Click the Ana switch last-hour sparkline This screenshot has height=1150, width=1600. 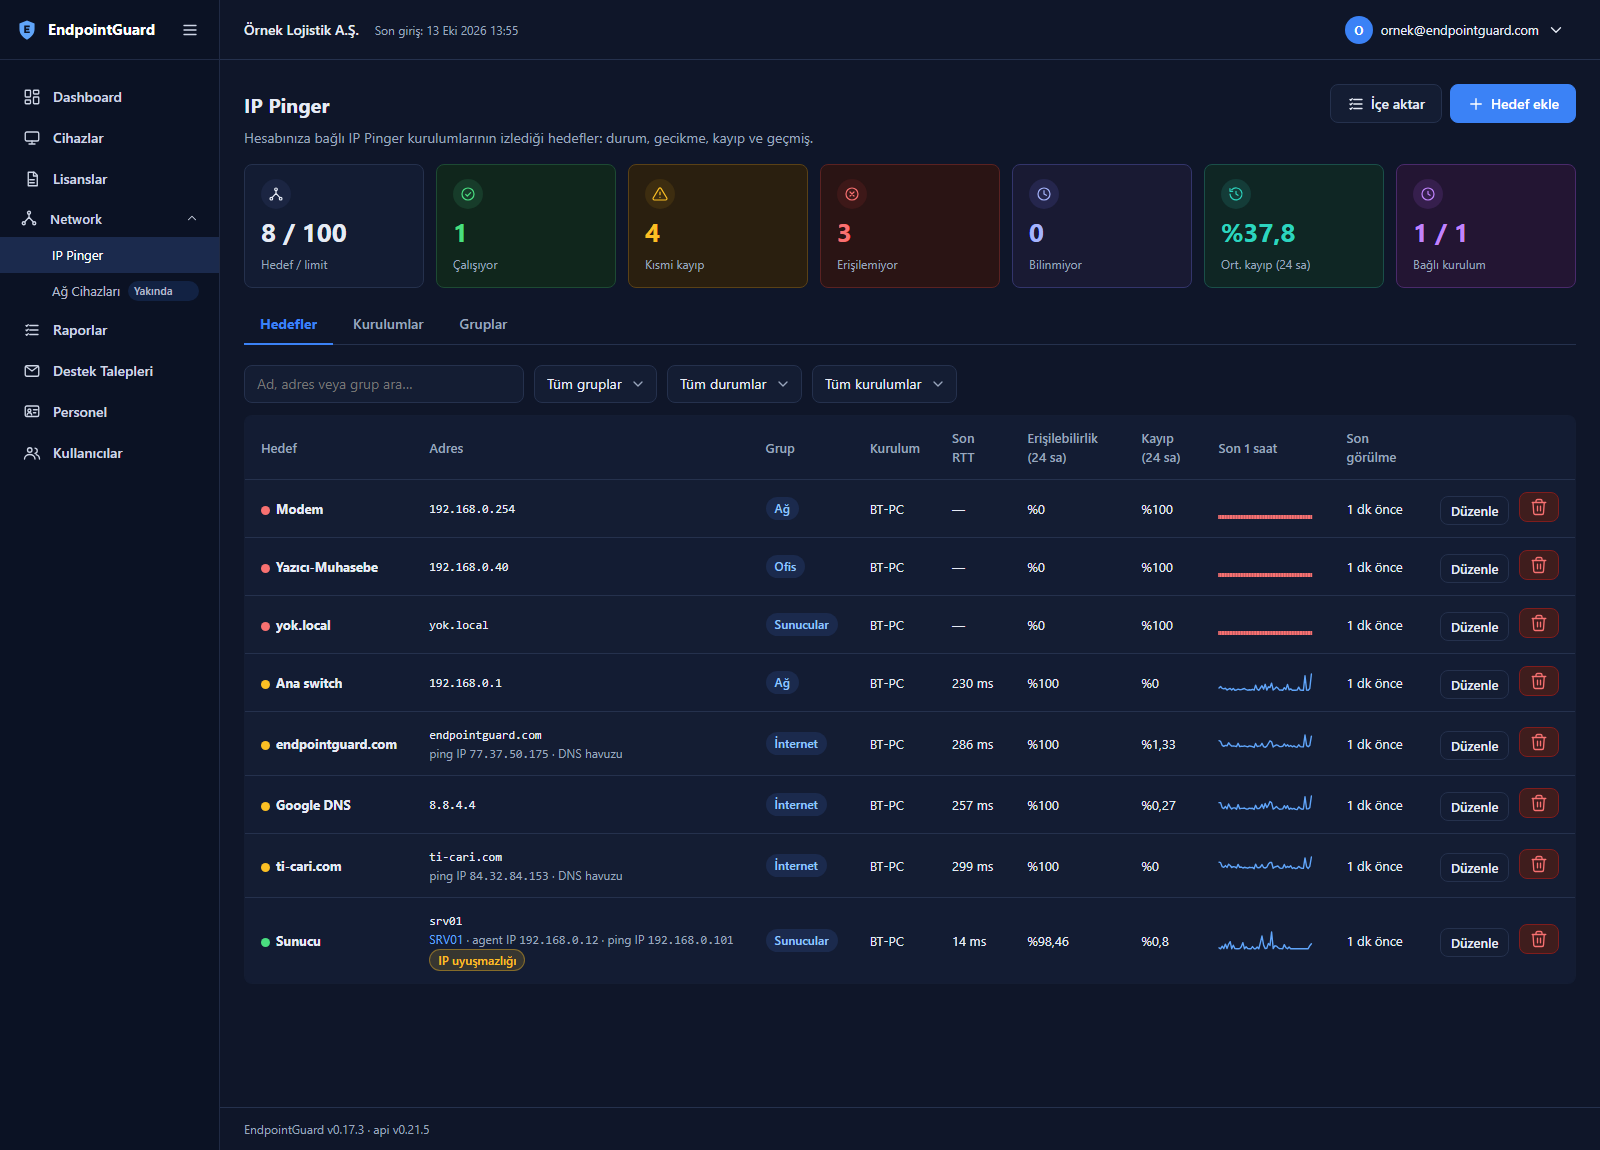click(1265, 684)
